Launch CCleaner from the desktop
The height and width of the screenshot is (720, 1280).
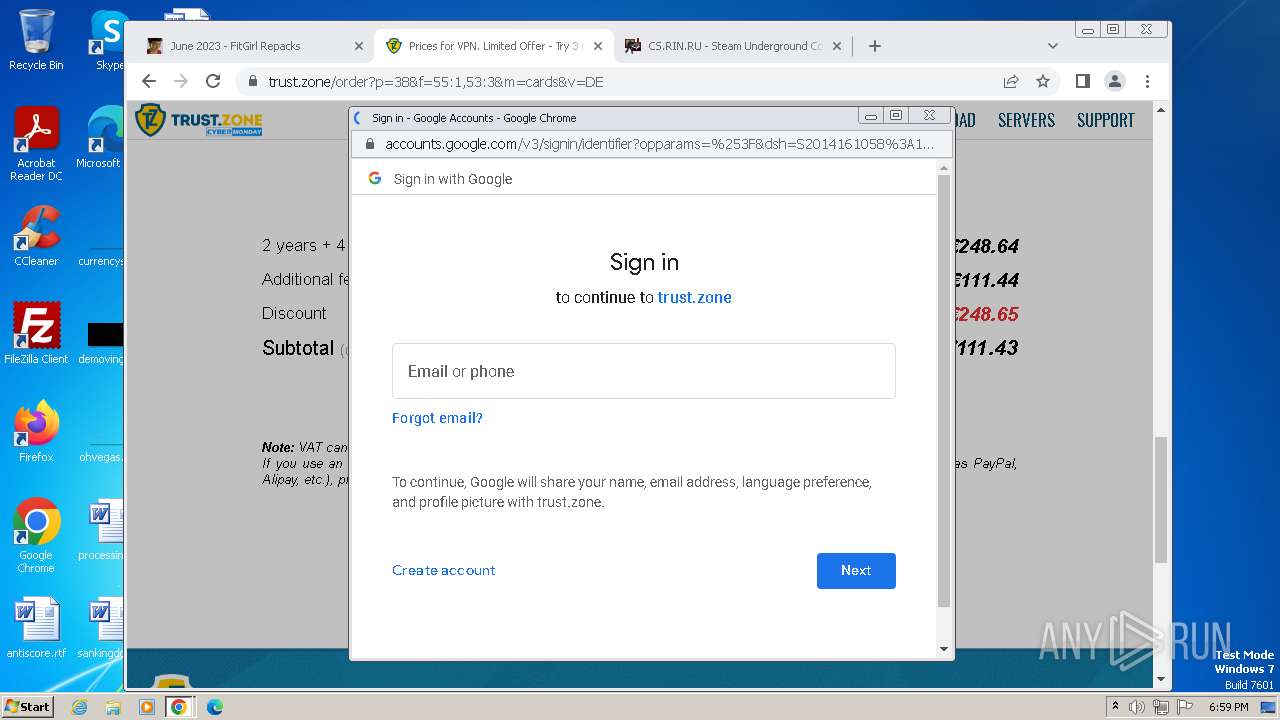(x=36, y=236)
